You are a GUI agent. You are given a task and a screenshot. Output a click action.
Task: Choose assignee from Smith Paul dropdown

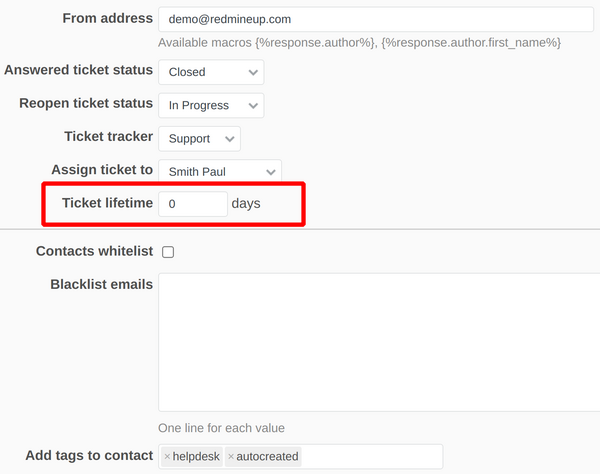coord(220,171)
